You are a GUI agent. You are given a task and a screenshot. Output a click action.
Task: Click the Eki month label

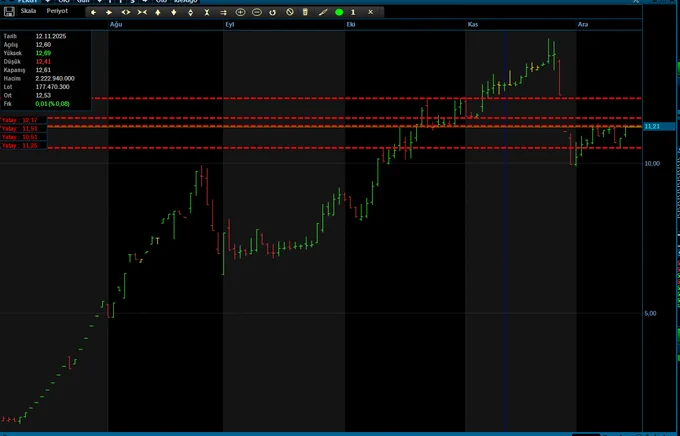pyautogui.click(x=351, y=24)
